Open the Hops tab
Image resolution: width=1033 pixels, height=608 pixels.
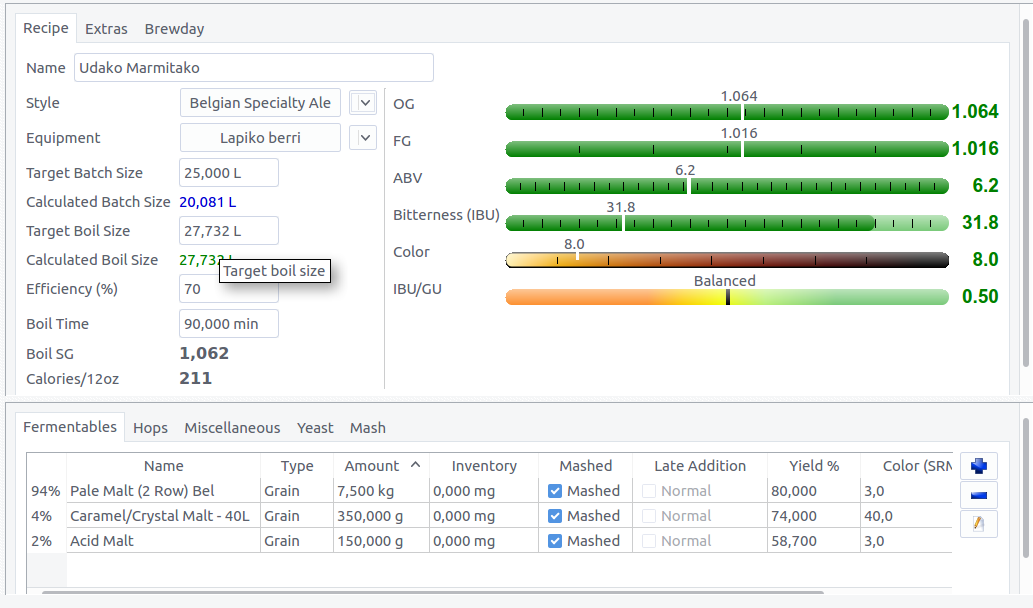coord(150,428)
